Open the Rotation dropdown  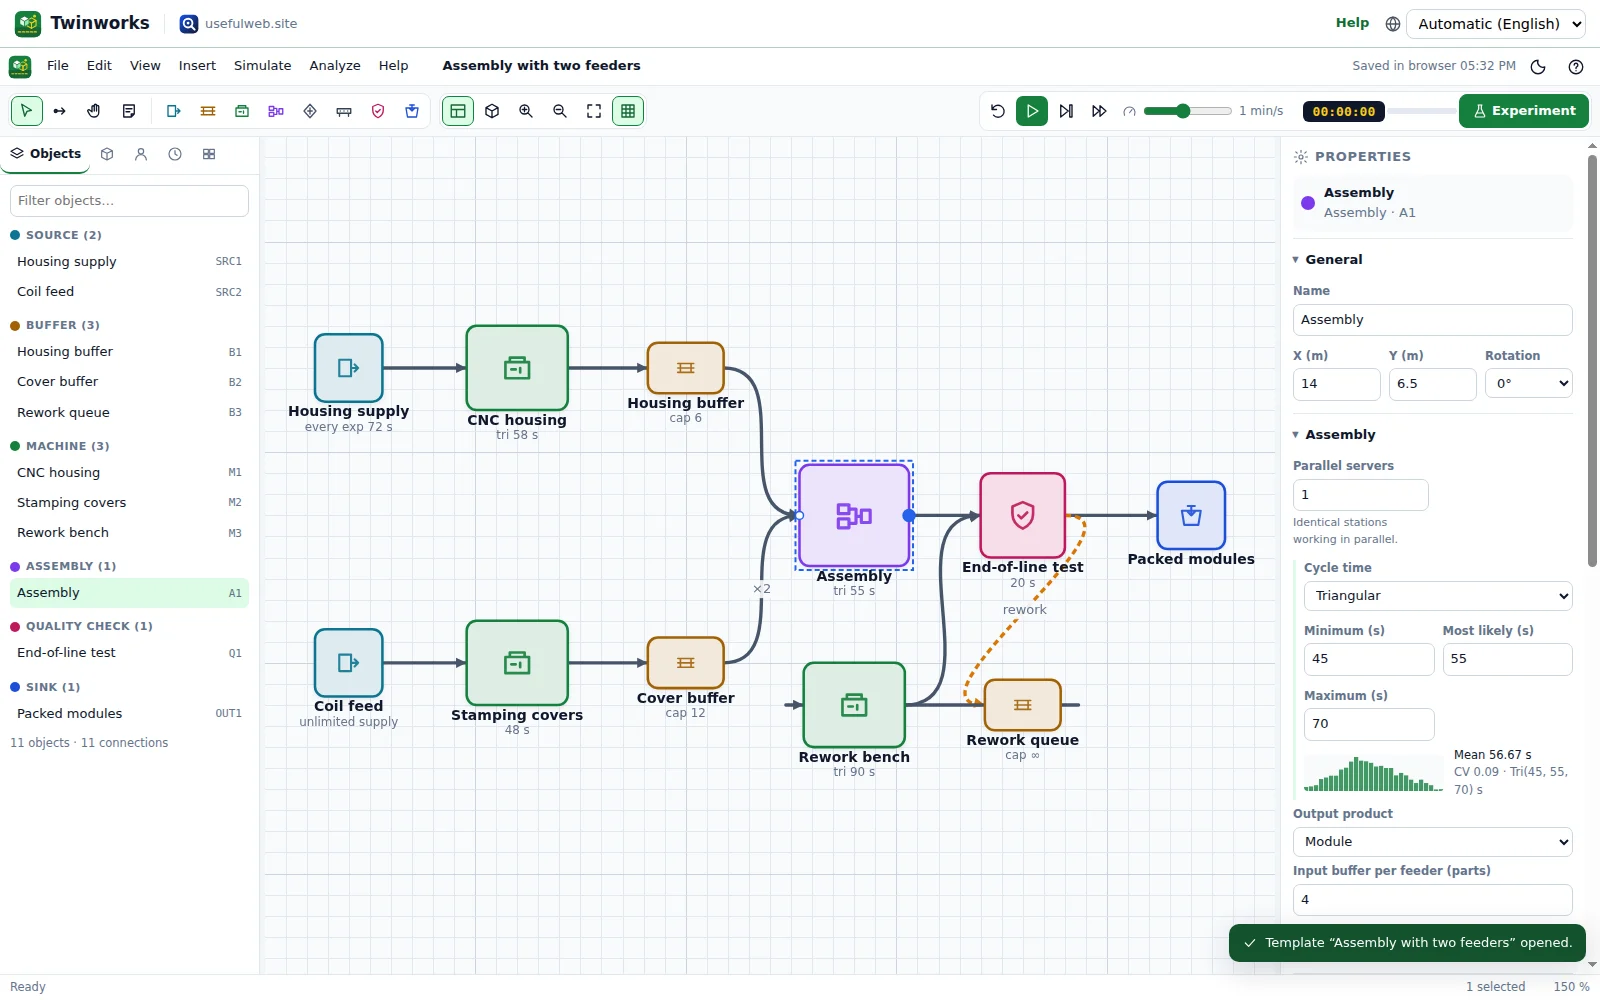[x=1529, y=384]
